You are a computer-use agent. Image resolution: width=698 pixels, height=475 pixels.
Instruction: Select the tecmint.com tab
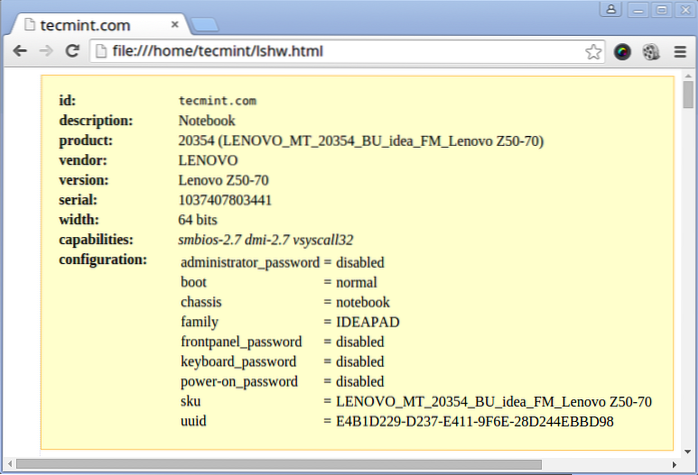(90, 22)
